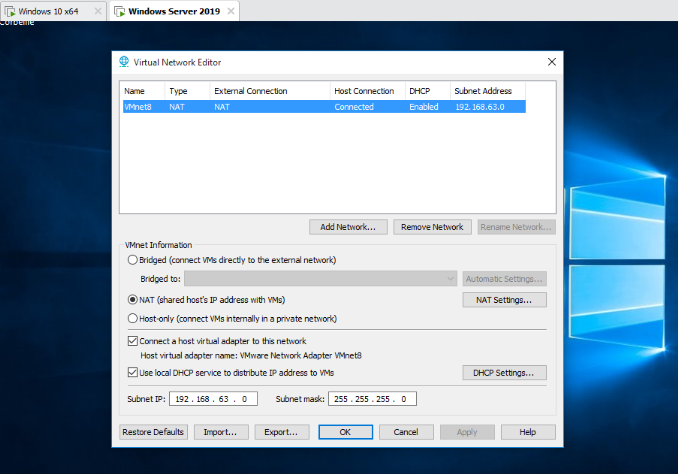The height and width of the screenshot is (474, 678).
Task: Select the Bridged radio button
Action: (x=133, y=260)
